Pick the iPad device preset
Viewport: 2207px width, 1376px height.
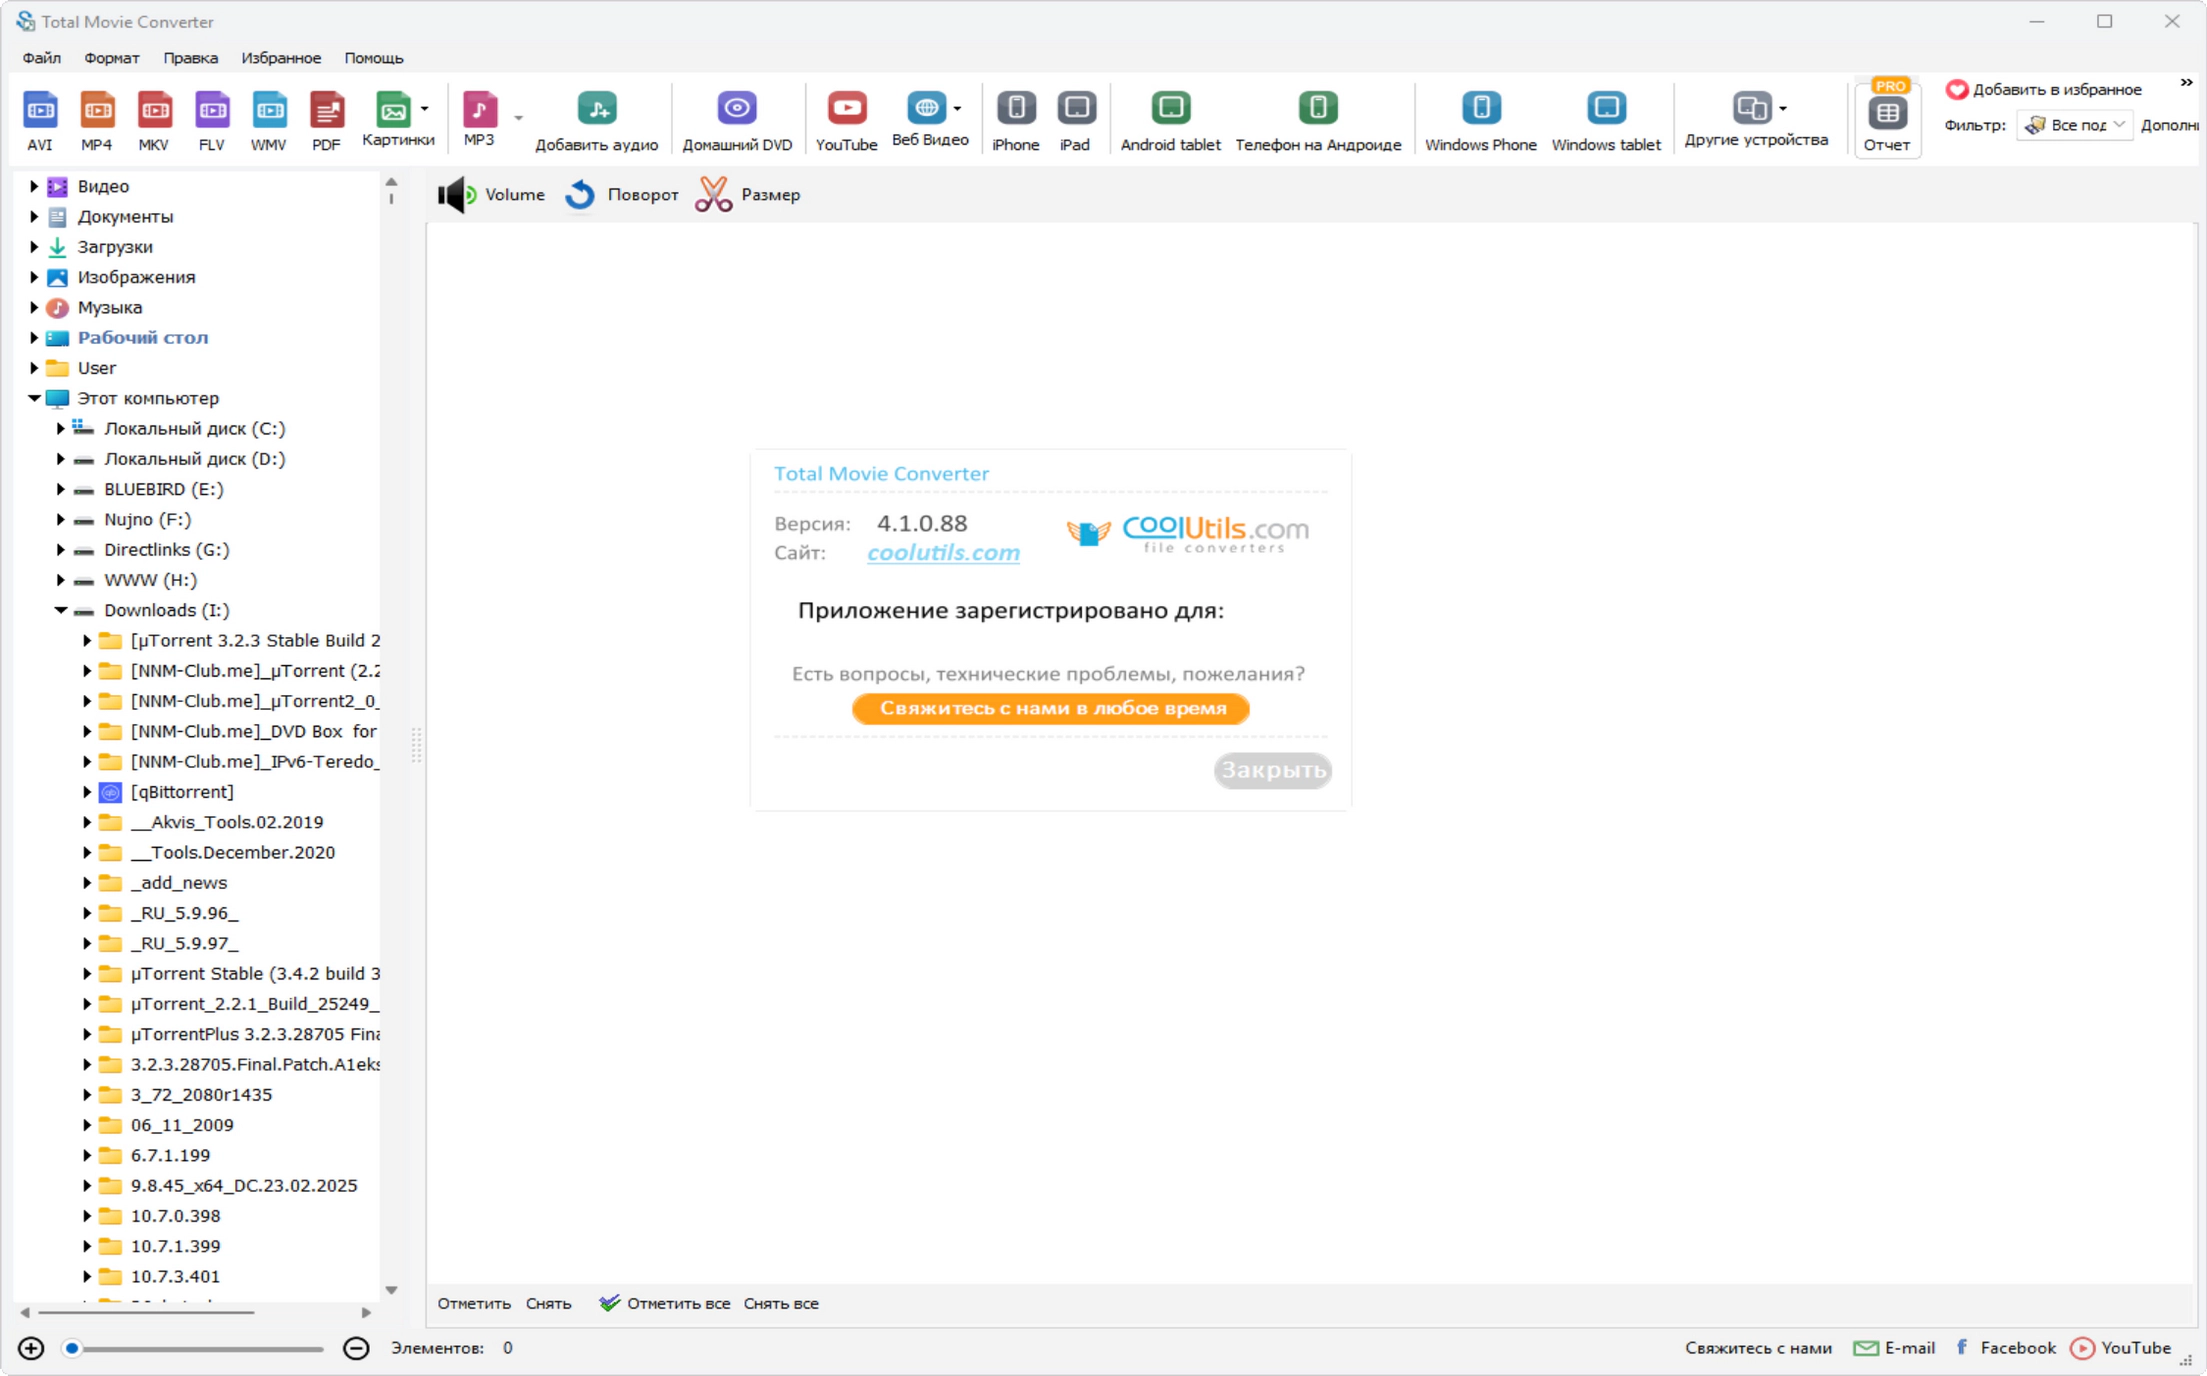click(1076, 120)
